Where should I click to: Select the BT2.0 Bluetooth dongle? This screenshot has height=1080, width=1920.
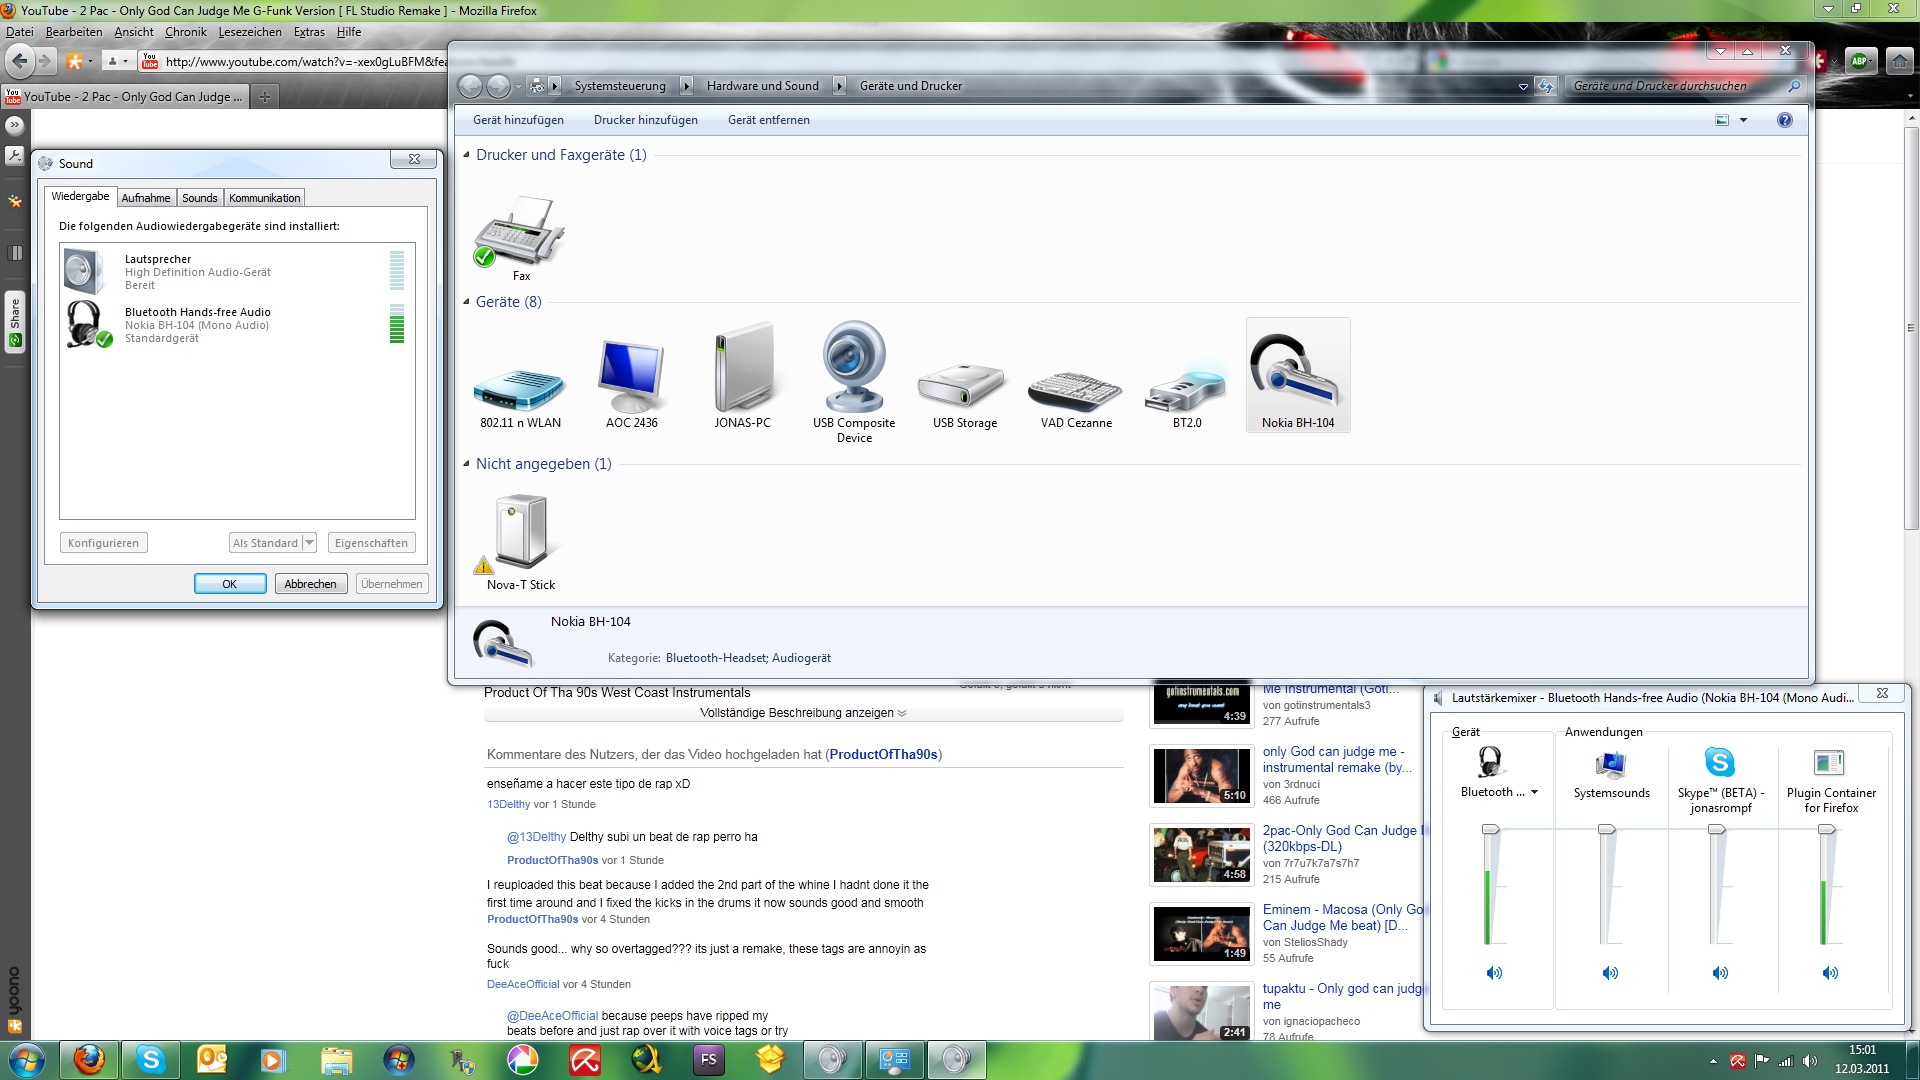1187,390
